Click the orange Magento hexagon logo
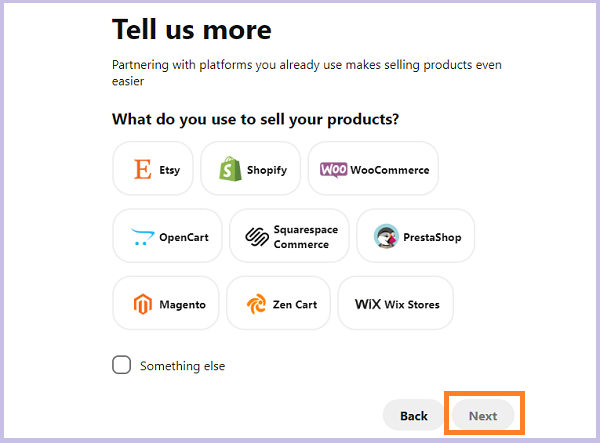The width and height of the screenshot is (600, 443). click(x=142, y=304)
